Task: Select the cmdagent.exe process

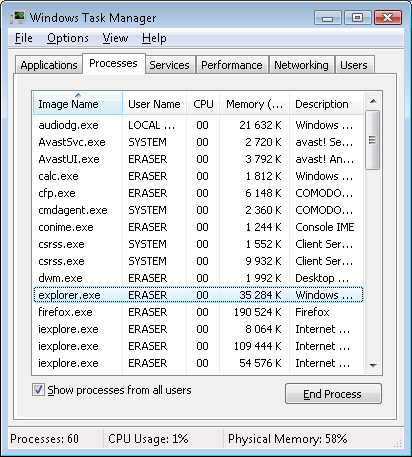Action: click(198, 210)
